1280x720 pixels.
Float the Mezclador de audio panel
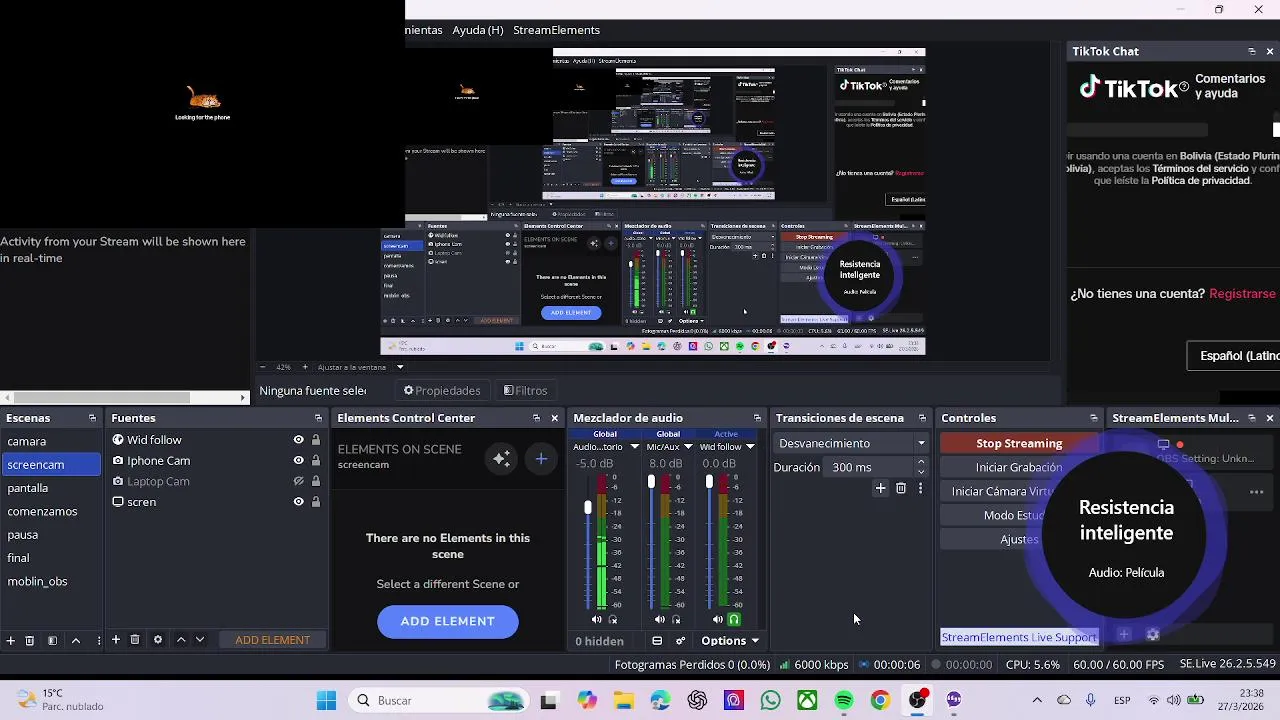tap(757, 418)
